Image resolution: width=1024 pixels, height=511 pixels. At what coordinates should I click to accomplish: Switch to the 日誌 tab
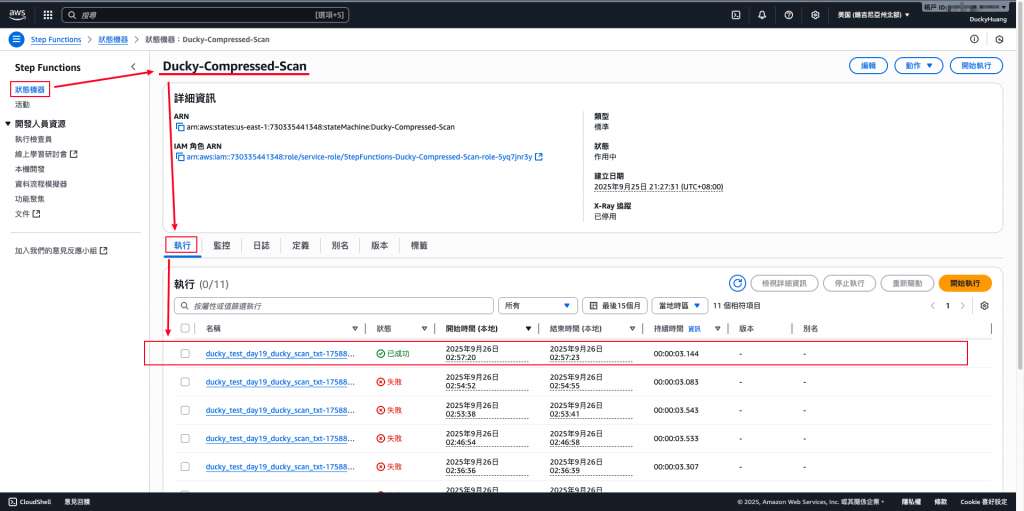[261, 246]
